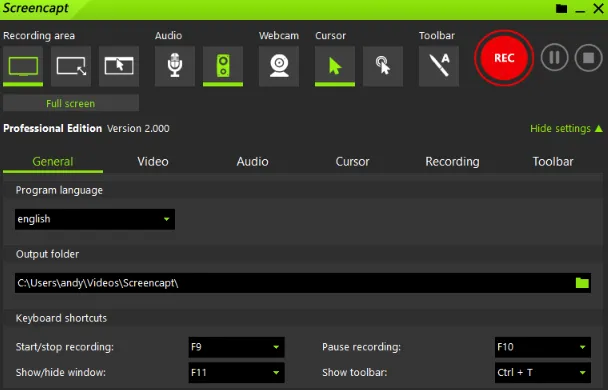The height and width of the screenshot is (390, 608).
Task: Open program language dropdown showing english
Action: 95,219
